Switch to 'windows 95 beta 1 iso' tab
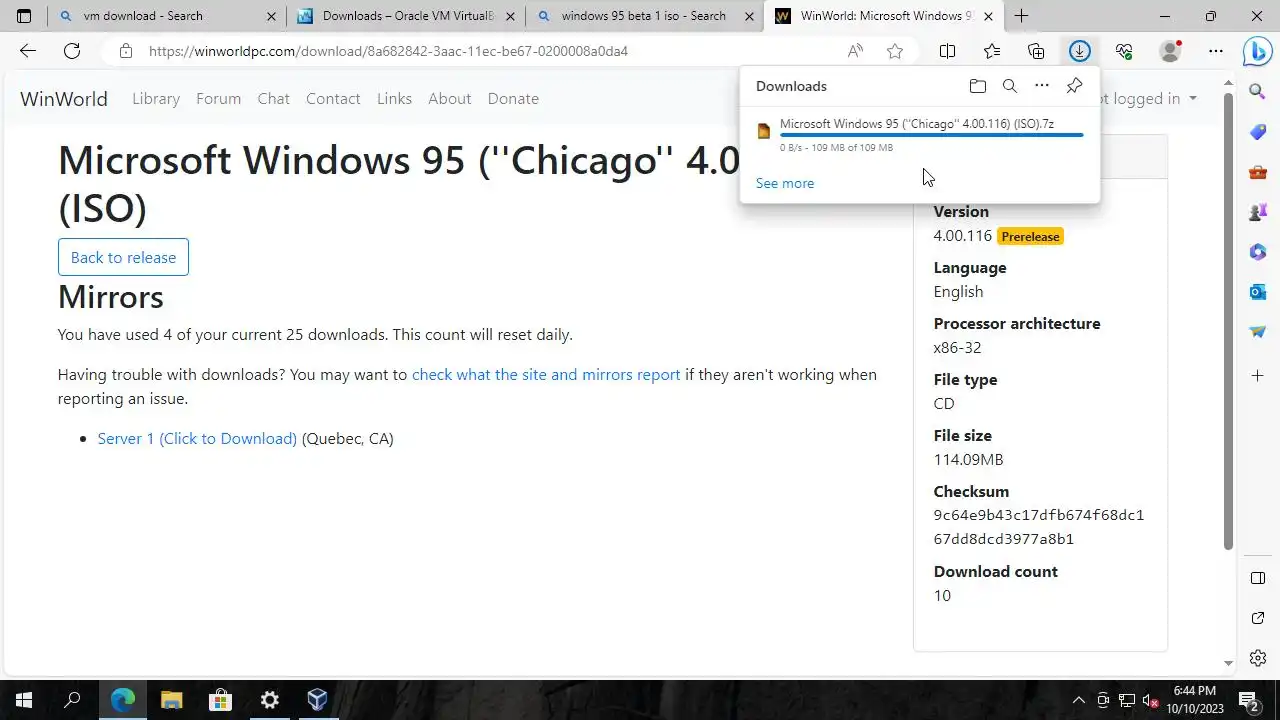Image resolution: width=1280 pixels, height=720 pixels. 644,16
